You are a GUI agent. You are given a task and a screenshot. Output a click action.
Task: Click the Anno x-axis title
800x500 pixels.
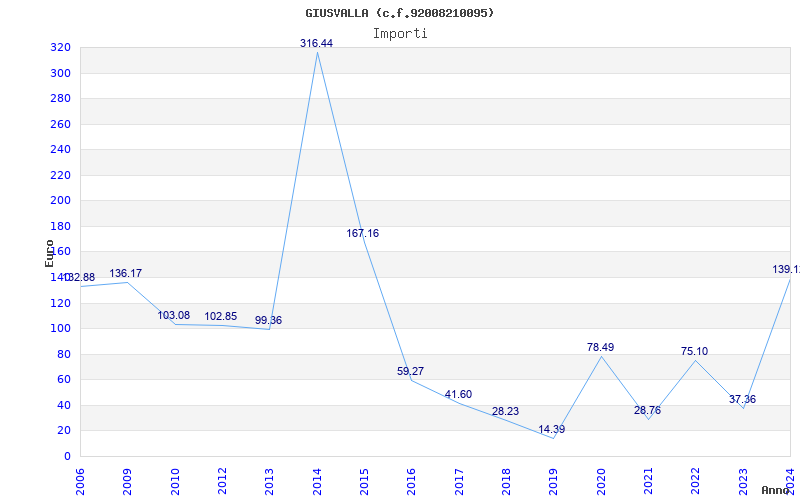(x=776, y=490)
